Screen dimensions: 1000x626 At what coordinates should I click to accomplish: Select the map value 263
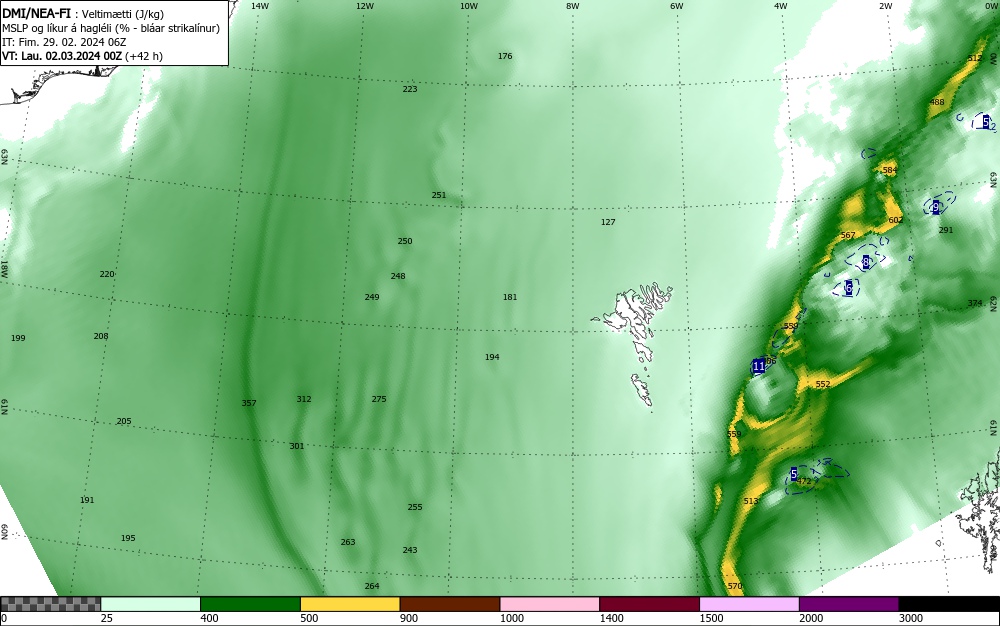(348, 542)
